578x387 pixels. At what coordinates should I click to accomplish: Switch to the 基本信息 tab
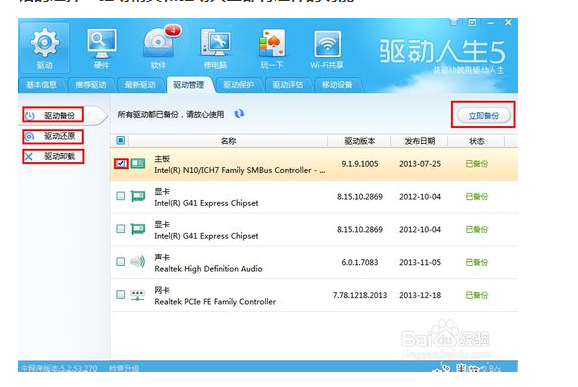(x=41, y=85)
